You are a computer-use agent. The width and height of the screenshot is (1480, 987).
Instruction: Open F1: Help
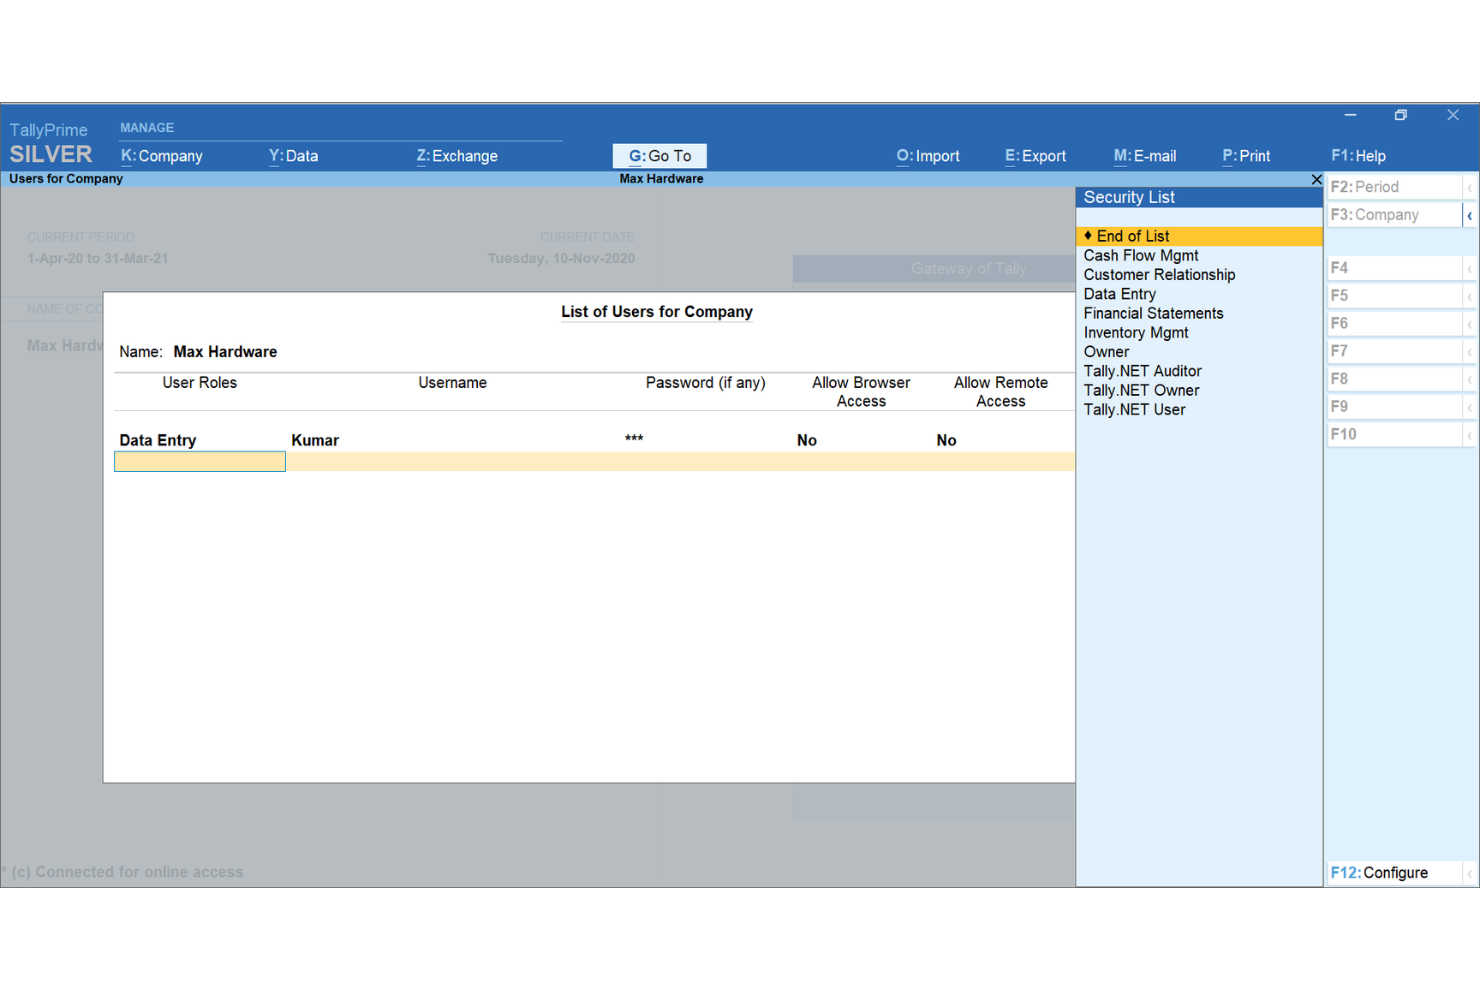click(x=1358, y=156)
